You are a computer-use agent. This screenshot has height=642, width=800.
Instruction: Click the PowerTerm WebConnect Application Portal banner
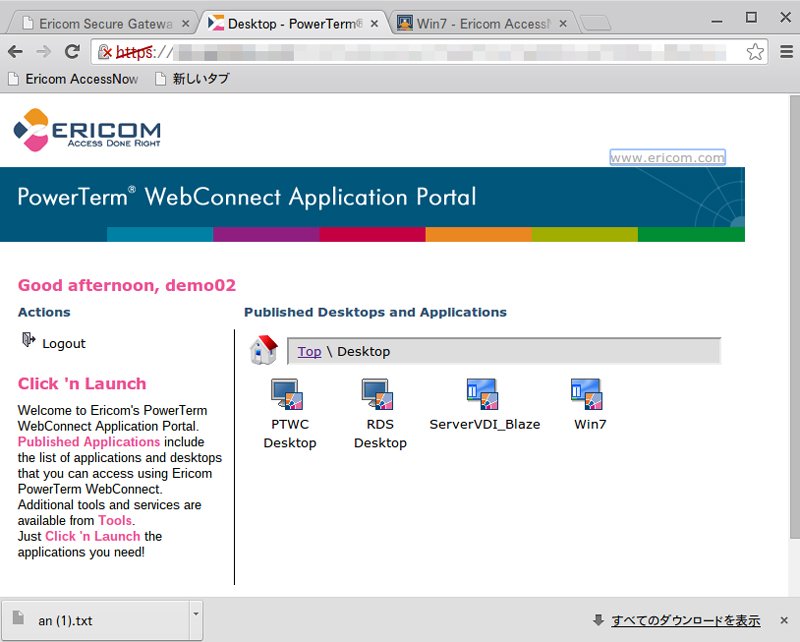[x=372, y=204]
